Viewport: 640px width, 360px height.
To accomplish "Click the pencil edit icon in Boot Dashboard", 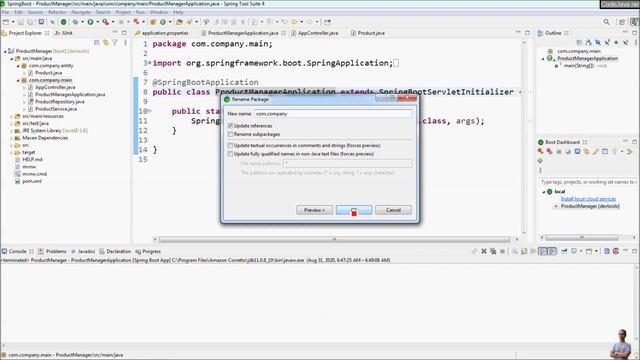I will pyautogui.click(x=596, y=151).
